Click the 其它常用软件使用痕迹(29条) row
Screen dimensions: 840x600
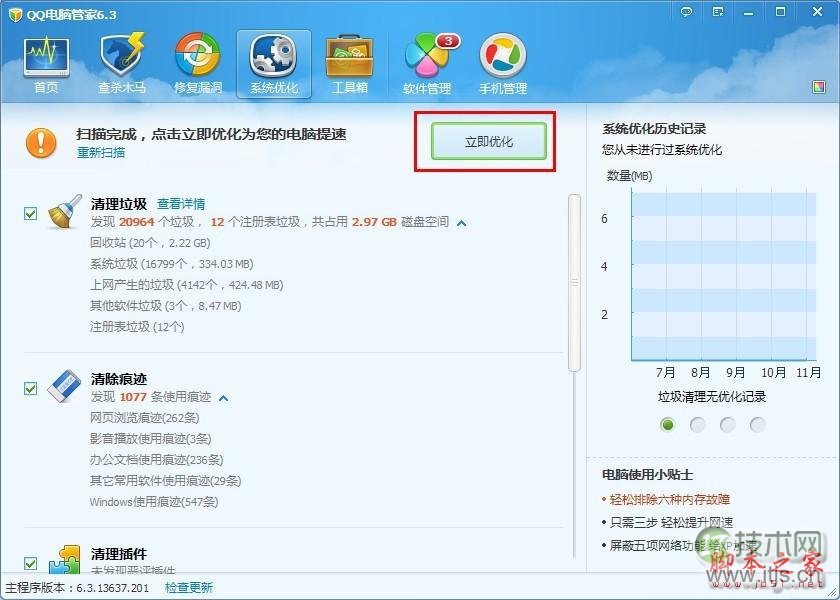(166, 481)
